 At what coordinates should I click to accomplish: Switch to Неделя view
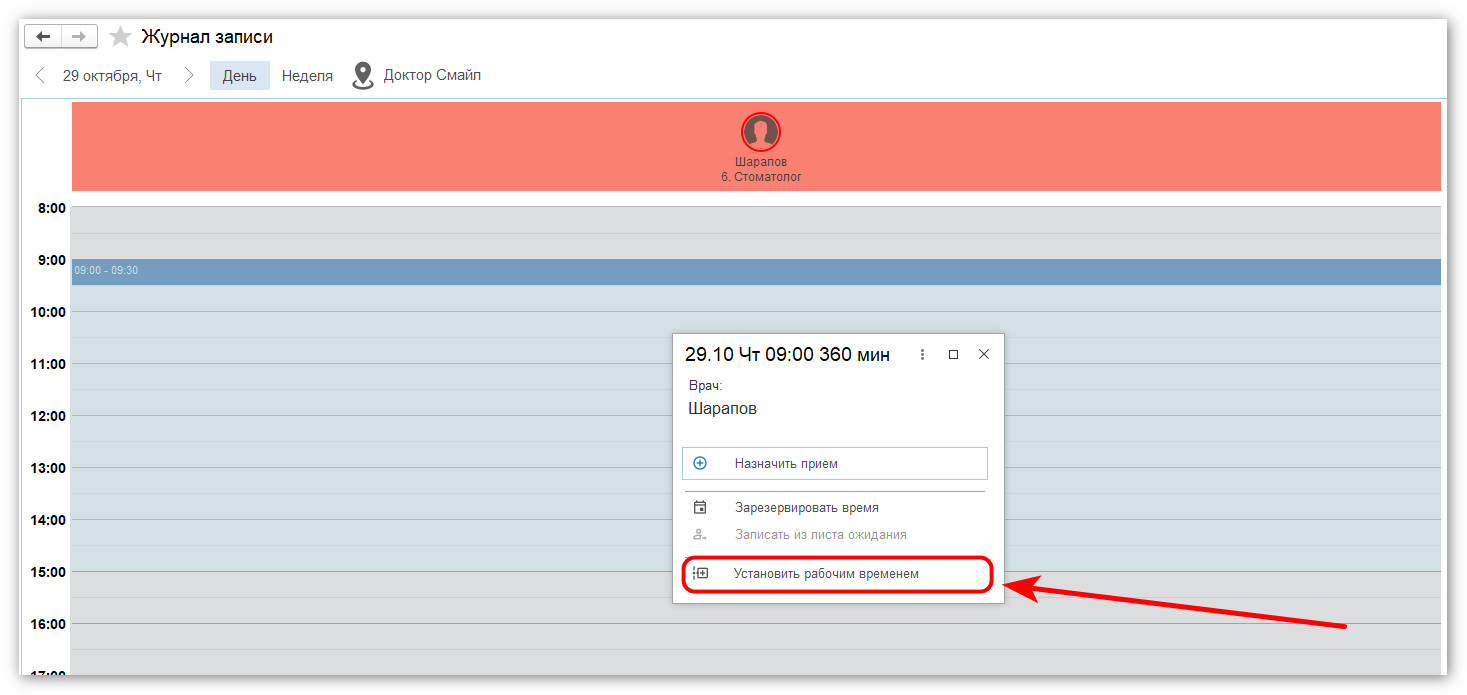pyautogui.click(x=307, y=76)
